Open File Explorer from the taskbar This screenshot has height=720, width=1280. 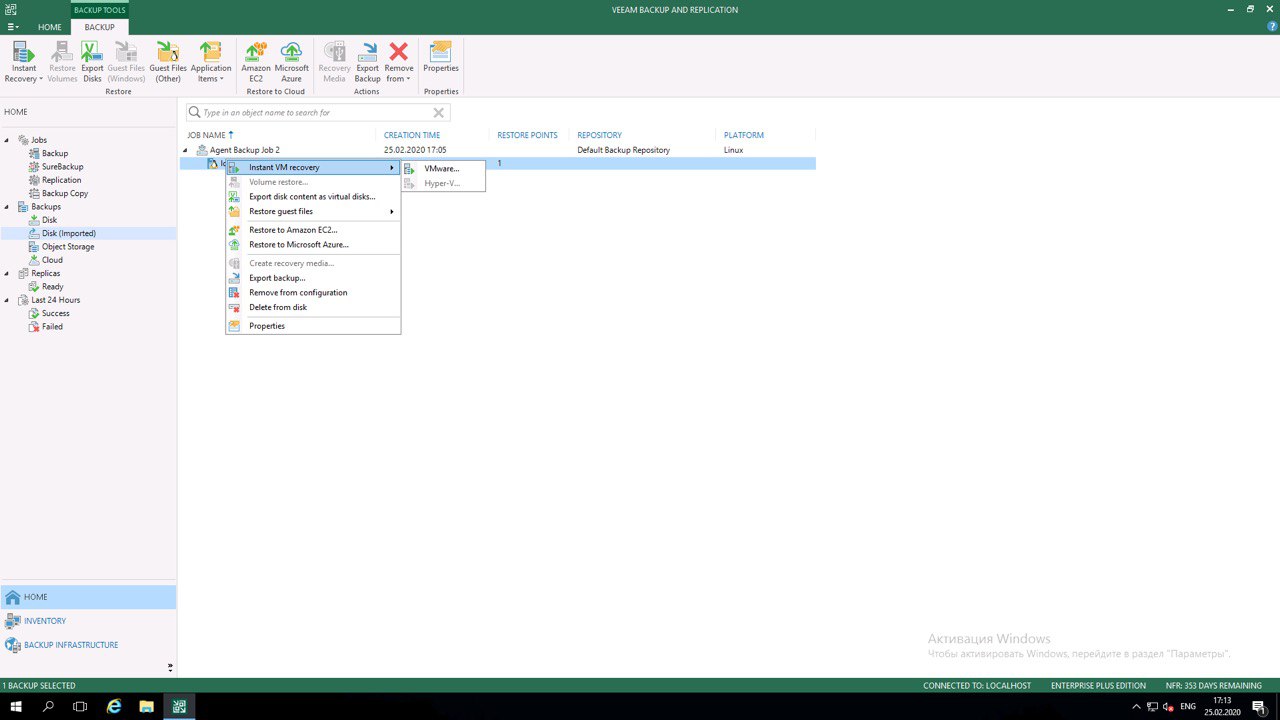pyautogui.click(x=146, y=706)
